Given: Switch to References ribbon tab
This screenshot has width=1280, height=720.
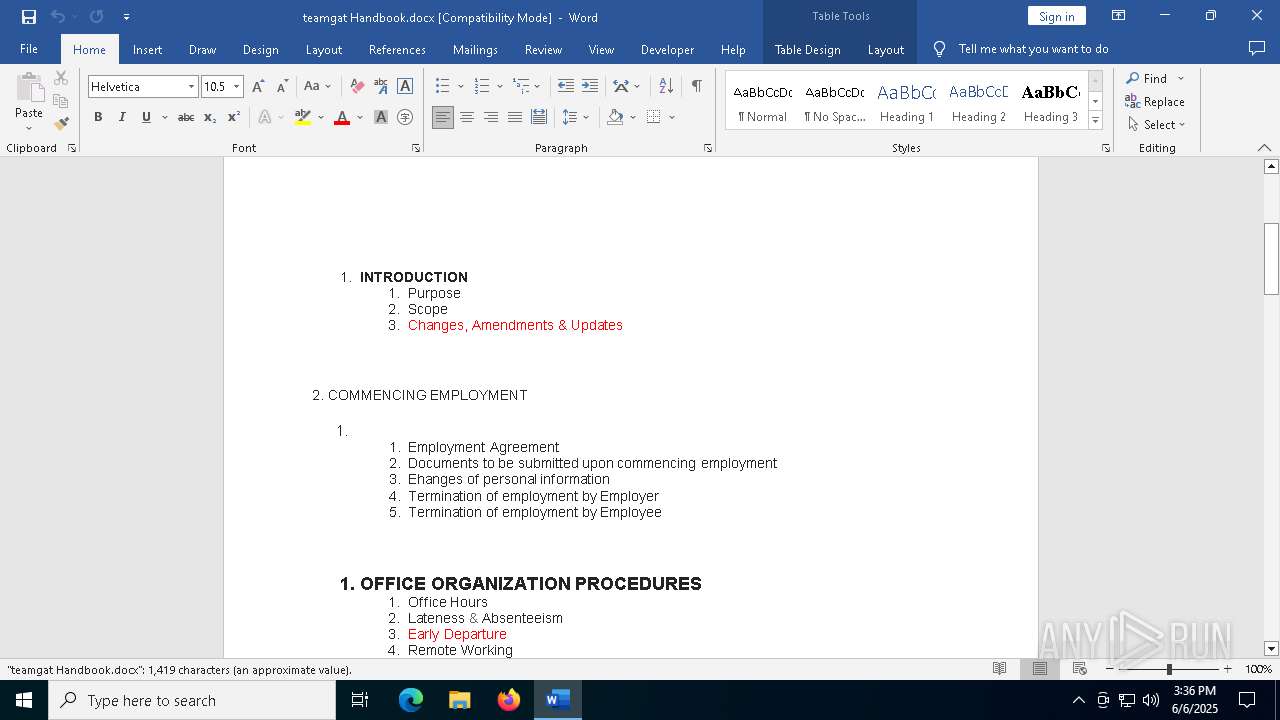Looking at the screenshot, I should point(397,49).
